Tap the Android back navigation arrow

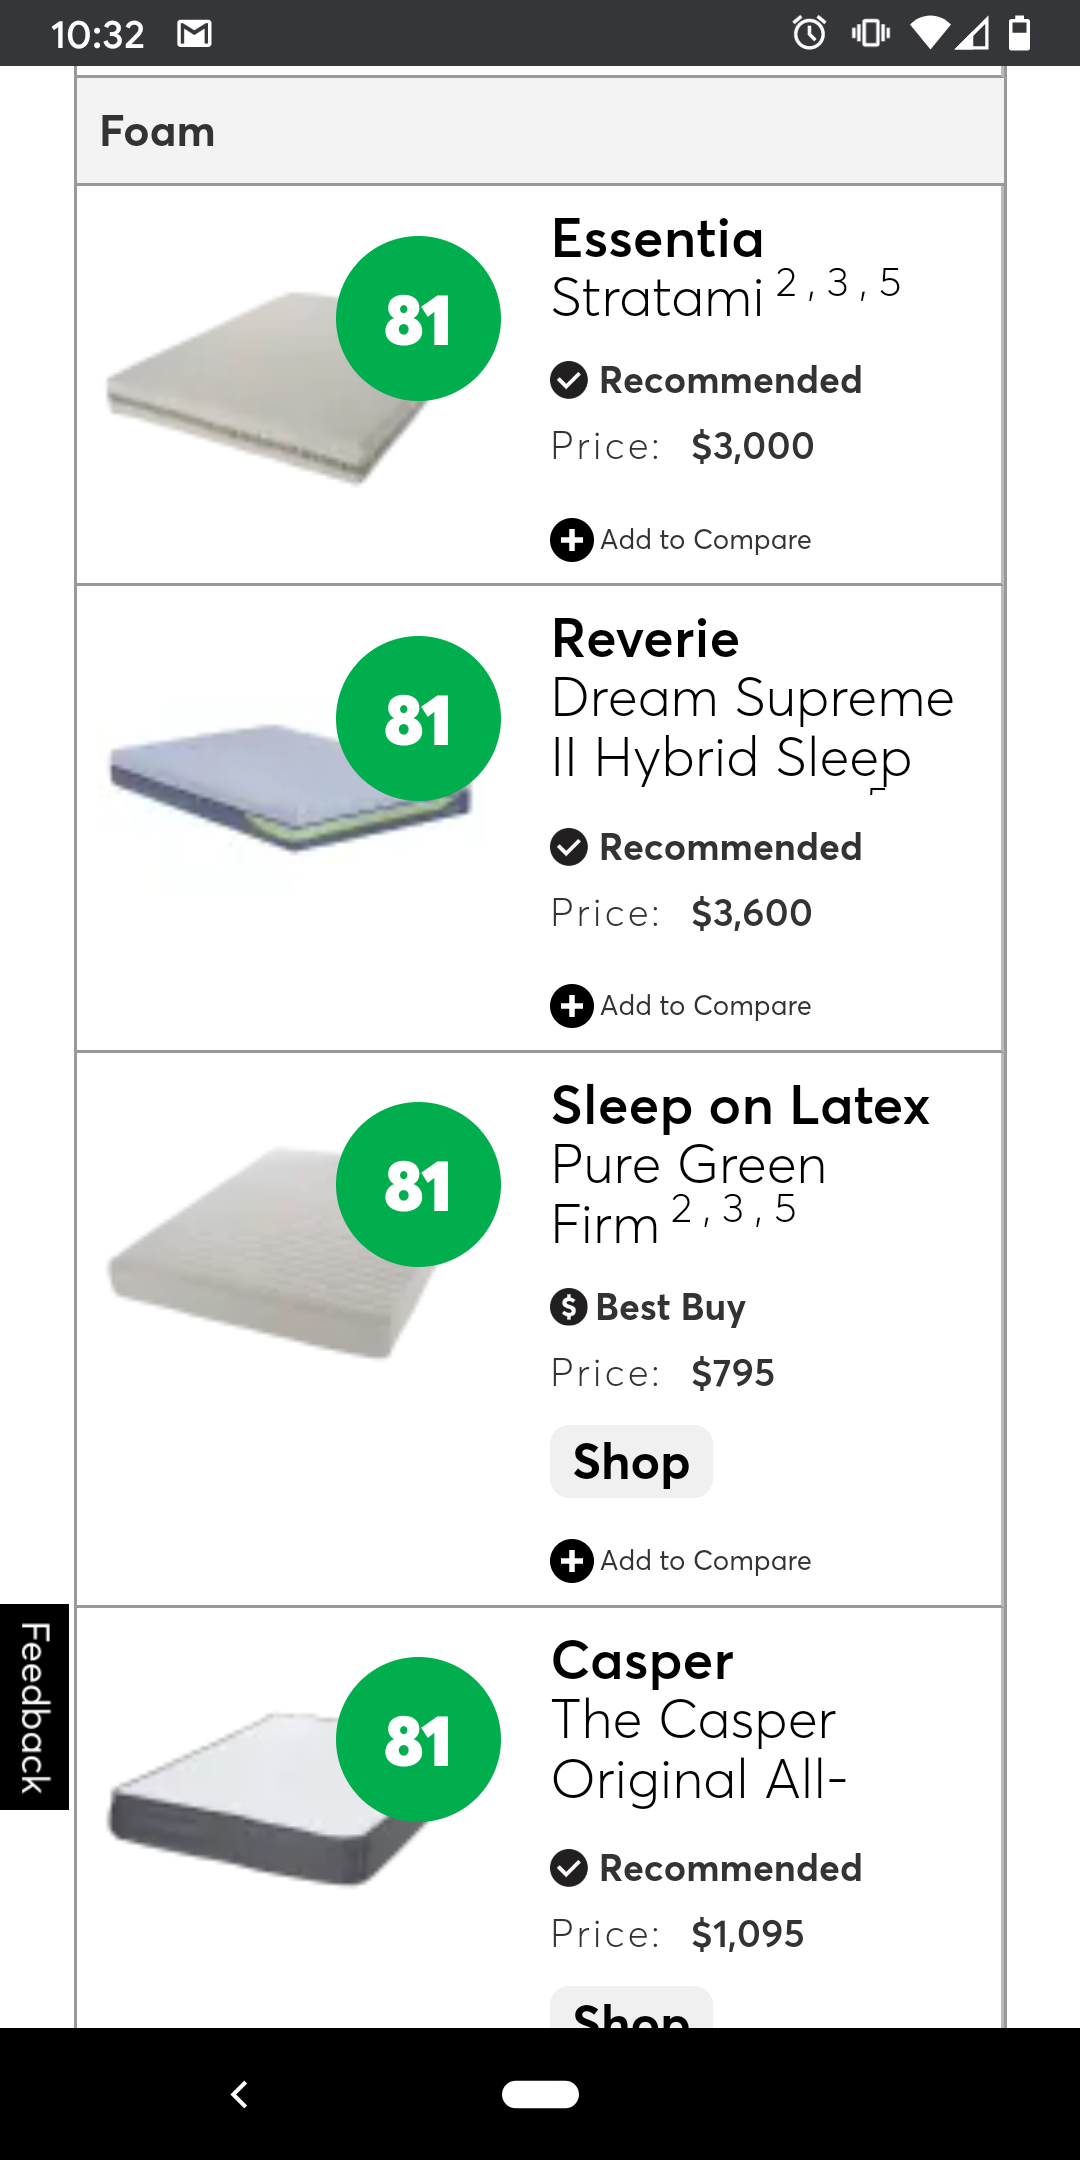point(239,2094)
